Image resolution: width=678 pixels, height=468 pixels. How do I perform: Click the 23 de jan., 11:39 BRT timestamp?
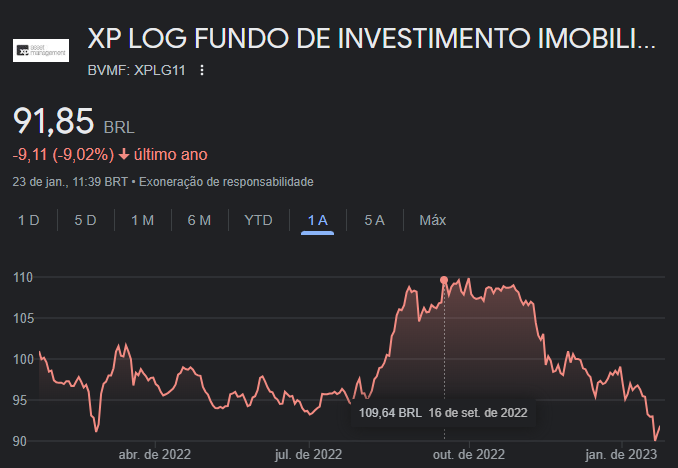(x=70, y=182)
